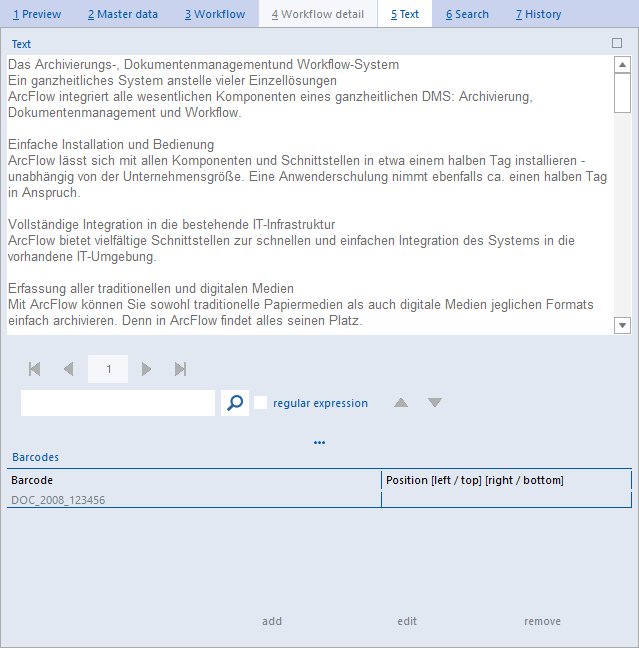Viewport: 639px width, 648px height.
Task: Click the Barcode column header
Action: [x=194, y=480]
